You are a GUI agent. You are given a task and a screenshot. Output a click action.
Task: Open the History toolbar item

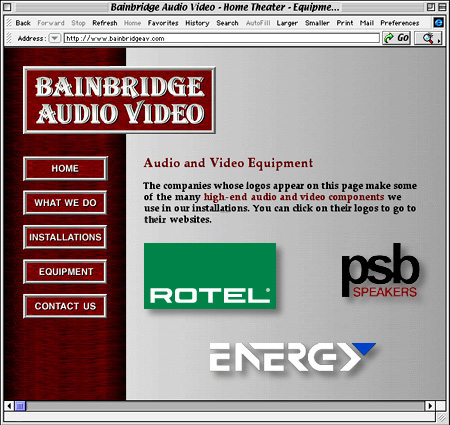coord(197,23)
